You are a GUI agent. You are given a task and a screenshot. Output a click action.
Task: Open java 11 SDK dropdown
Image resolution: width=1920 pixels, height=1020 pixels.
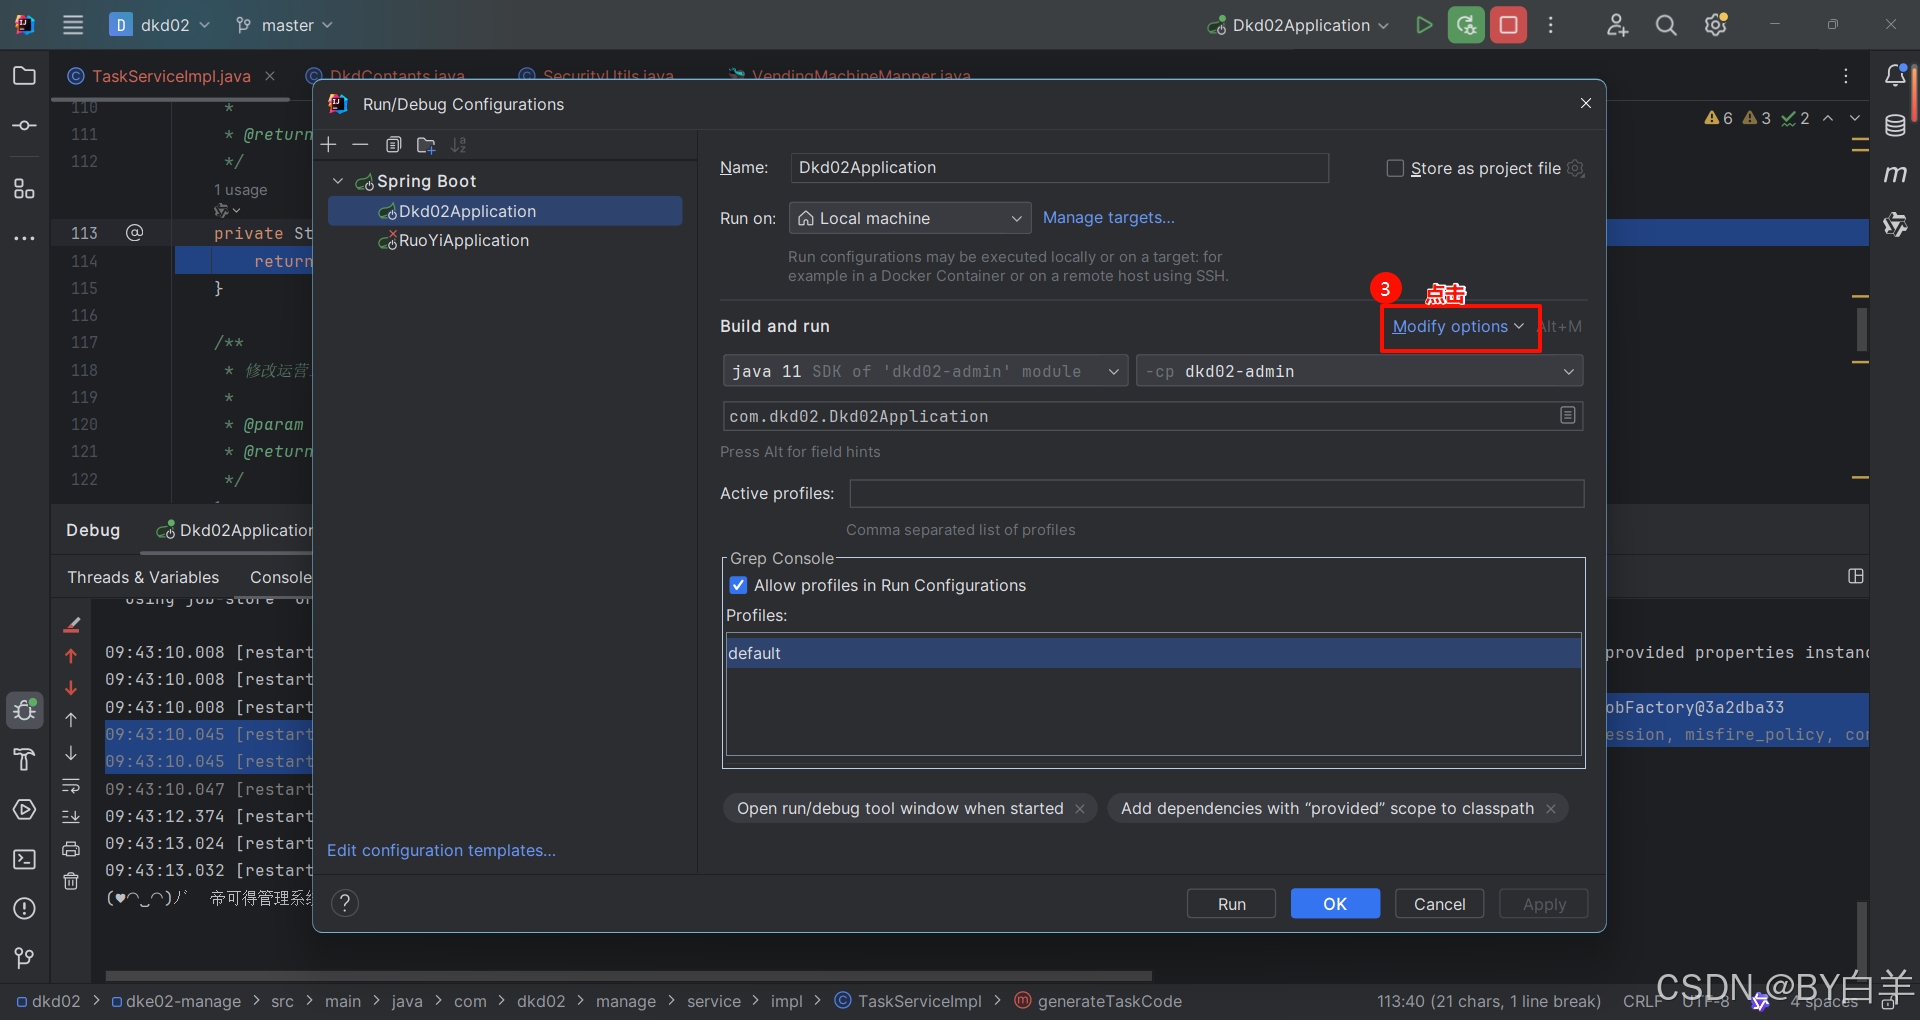point(925,371)
